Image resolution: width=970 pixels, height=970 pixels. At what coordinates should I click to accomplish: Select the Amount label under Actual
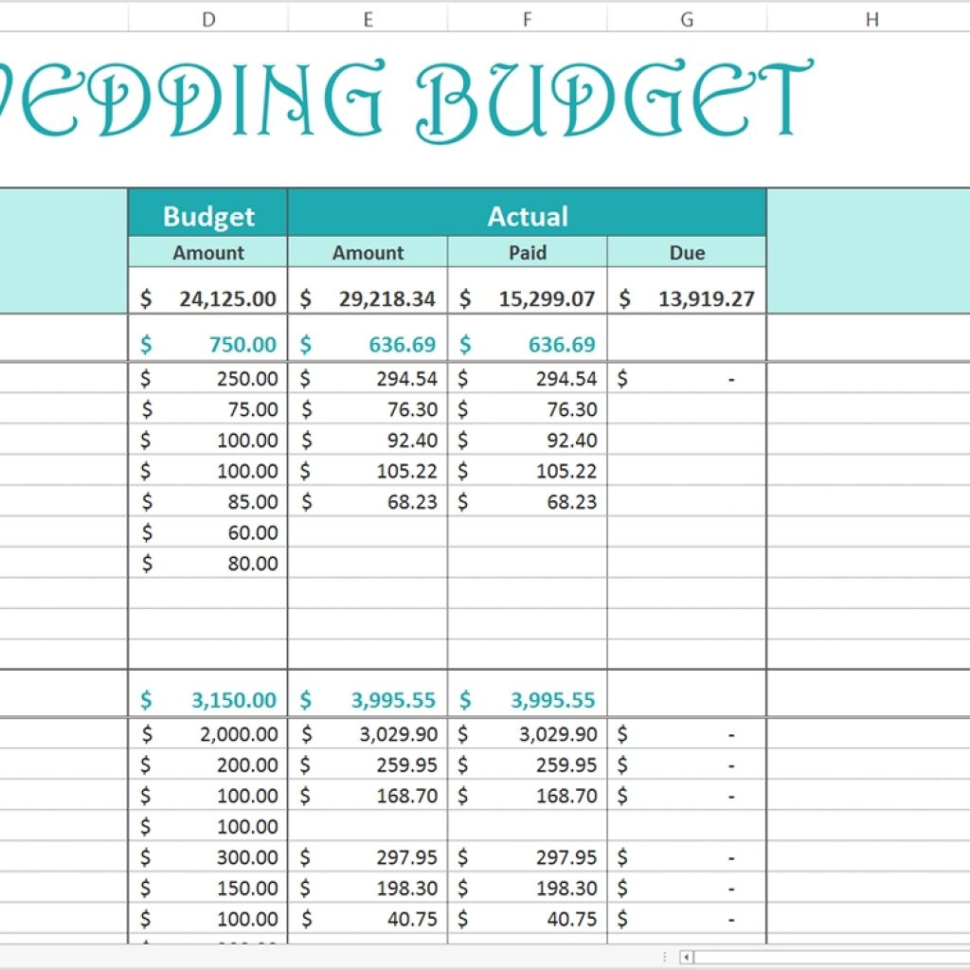tap(367, 252)
